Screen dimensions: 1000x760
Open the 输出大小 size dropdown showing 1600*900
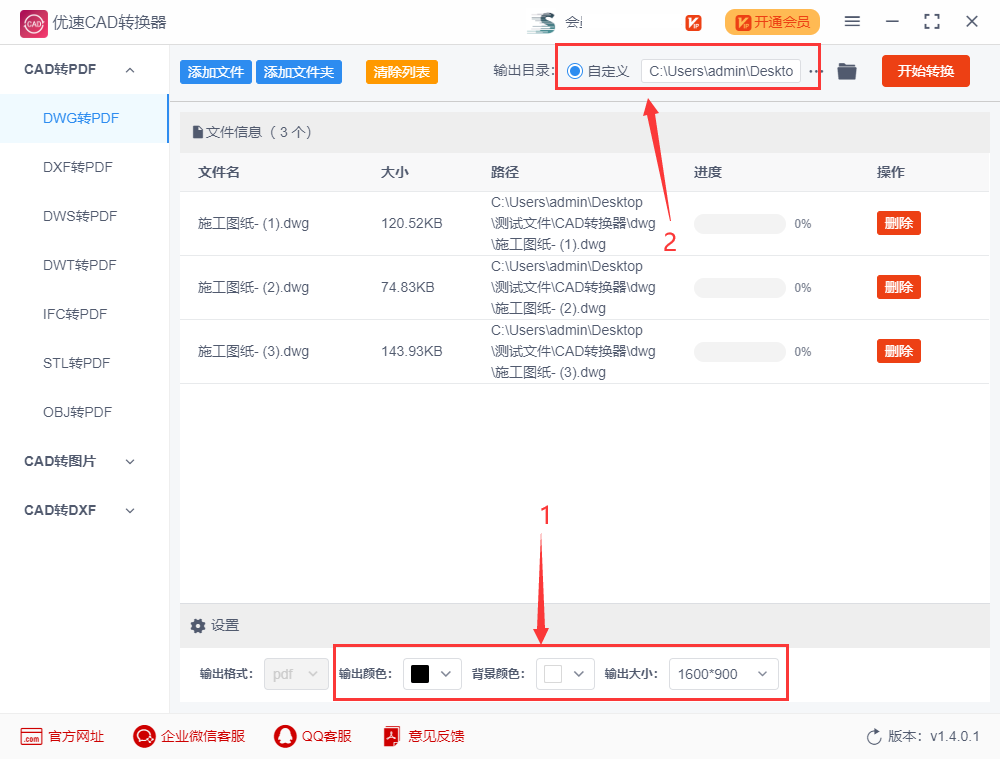(x=724, y=673)
